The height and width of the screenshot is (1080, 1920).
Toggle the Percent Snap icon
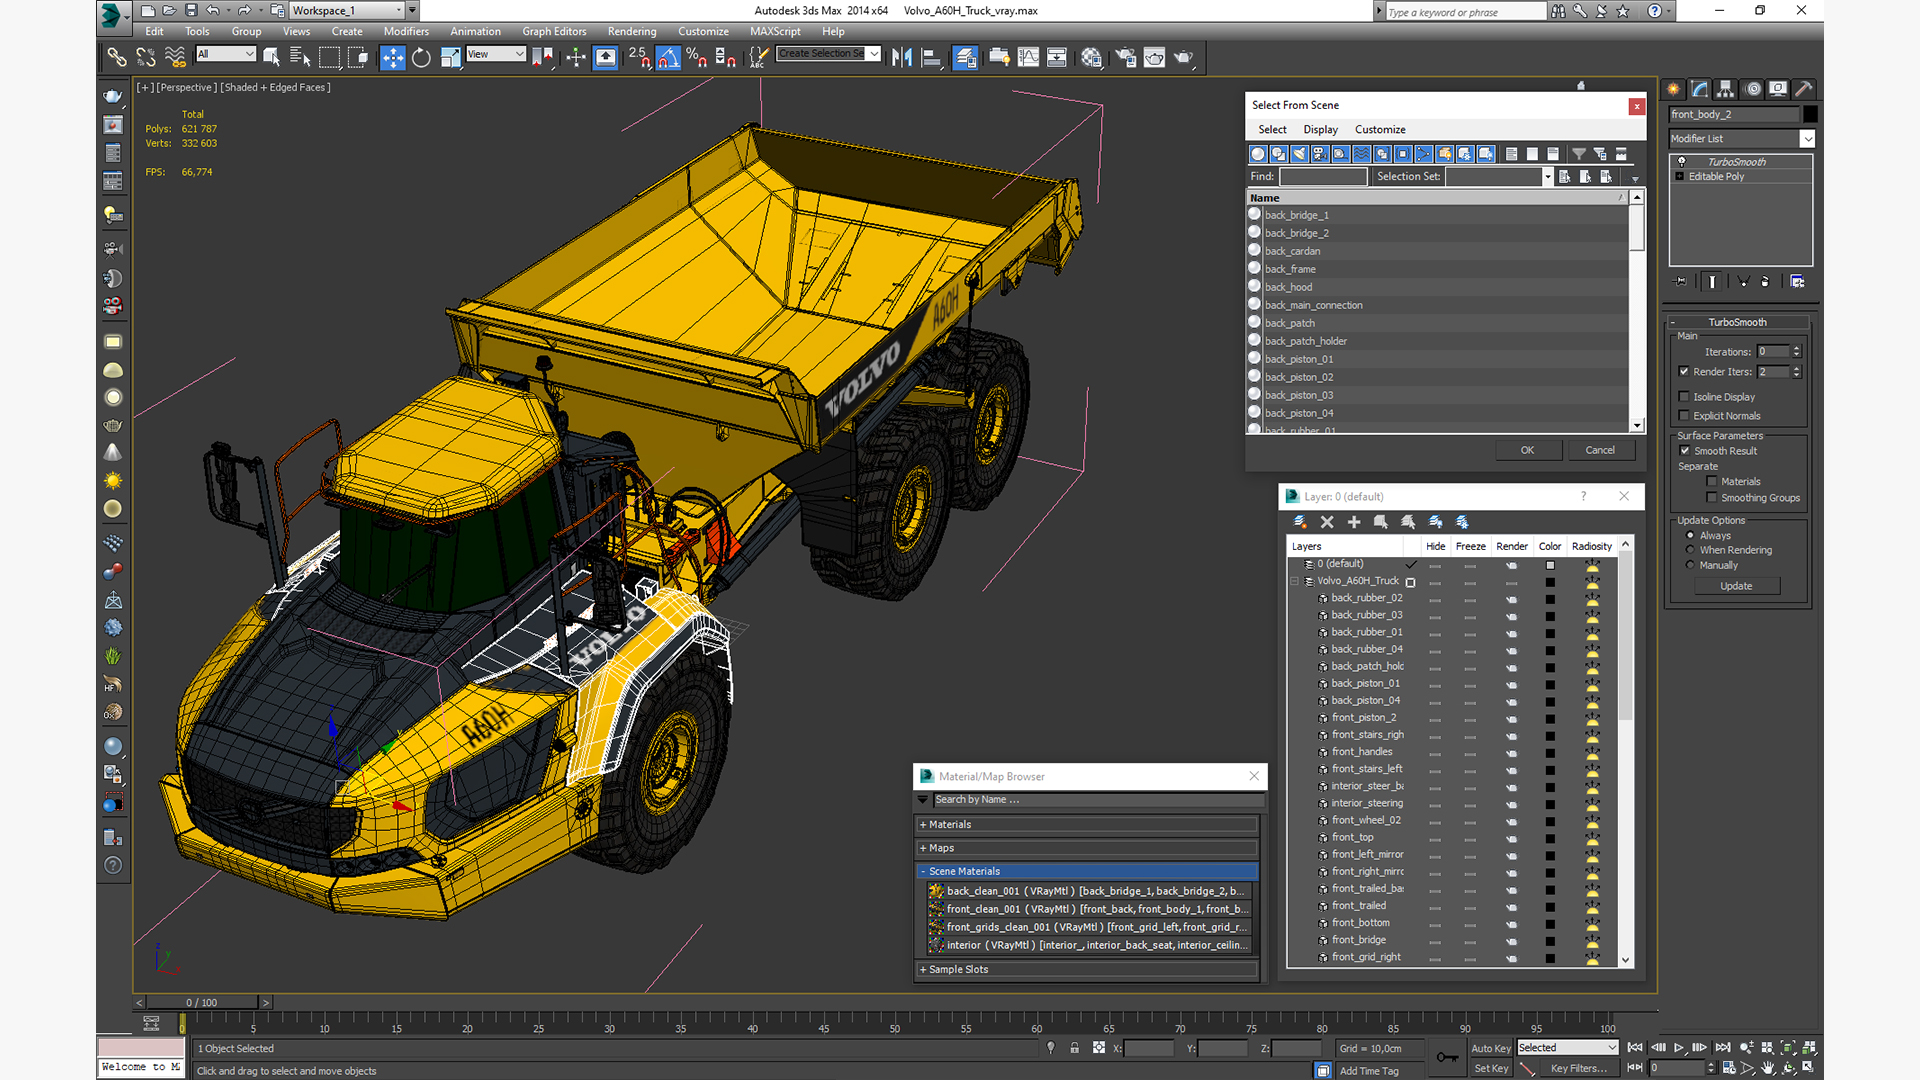[x=697, y=58]
